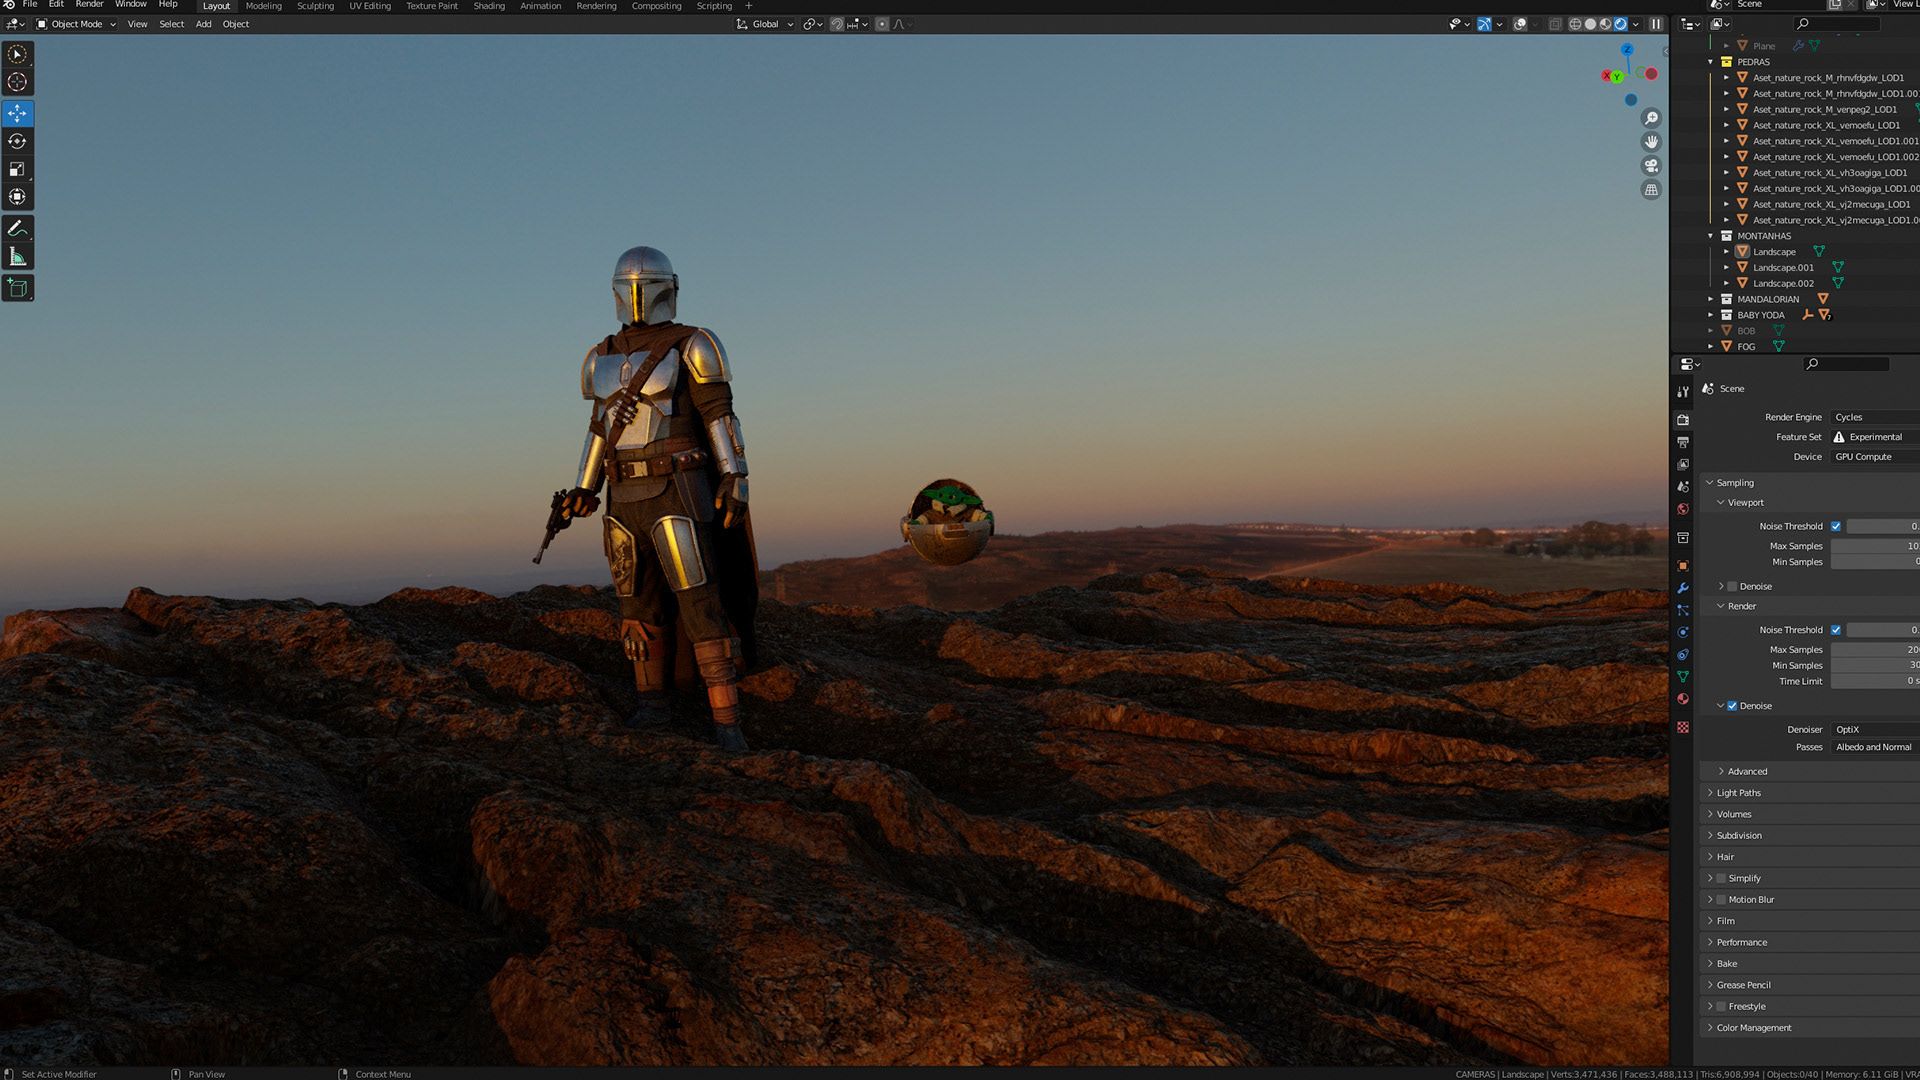Select the Annotate pencil tool

[x=17, y=229]
